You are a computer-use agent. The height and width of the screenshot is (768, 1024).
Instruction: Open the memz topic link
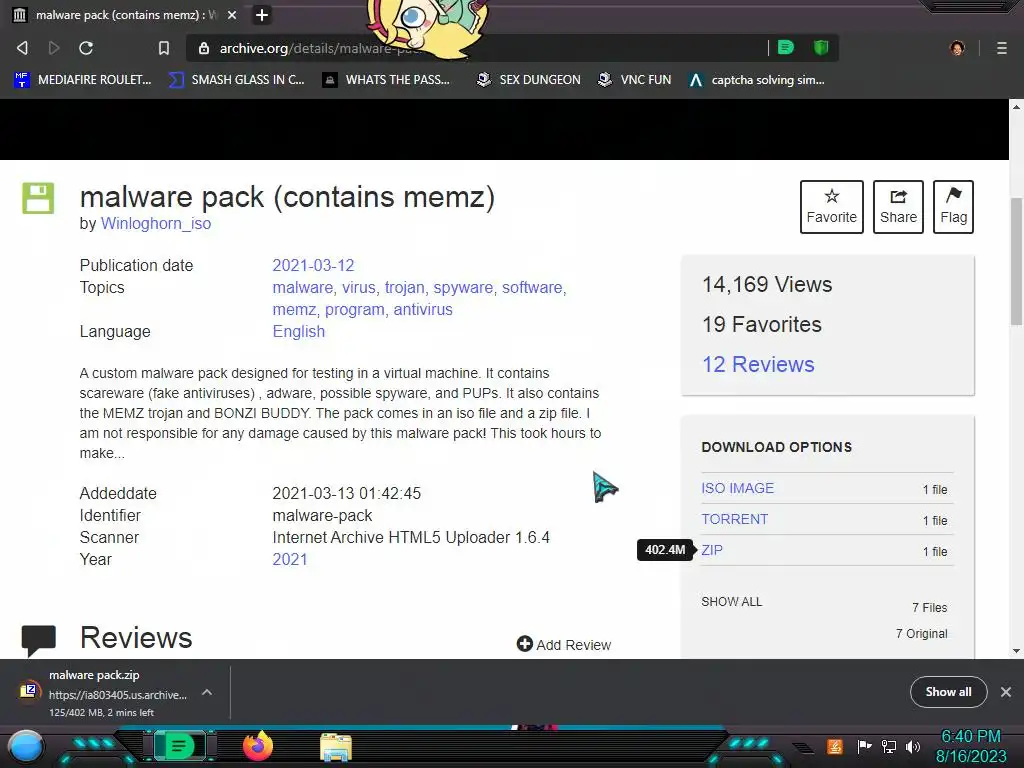pyautogui.click(x=295, y=310)
